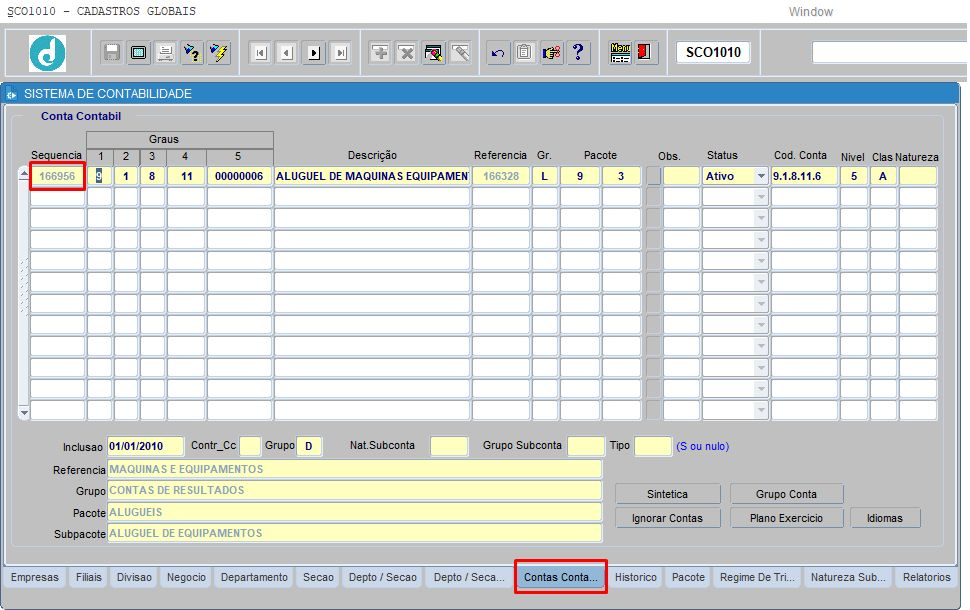Click the icon beside SISTEMA DE CONTABILIDADE

[12, 94]
